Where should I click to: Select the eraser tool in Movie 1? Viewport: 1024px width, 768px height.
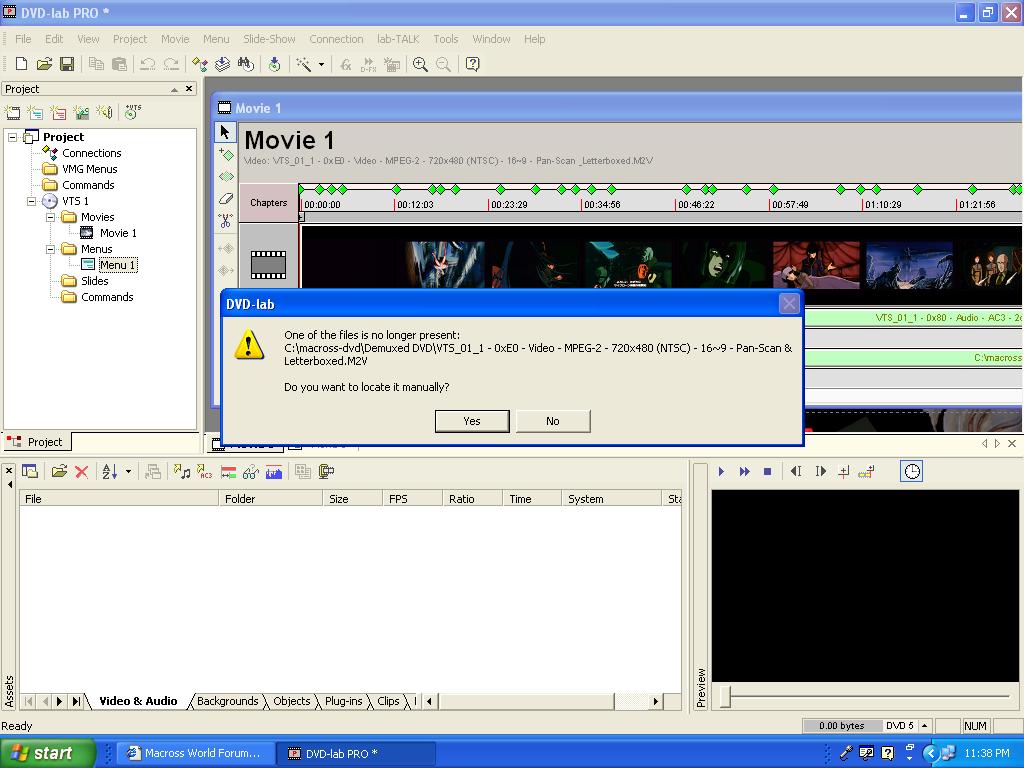pos(226,199)
